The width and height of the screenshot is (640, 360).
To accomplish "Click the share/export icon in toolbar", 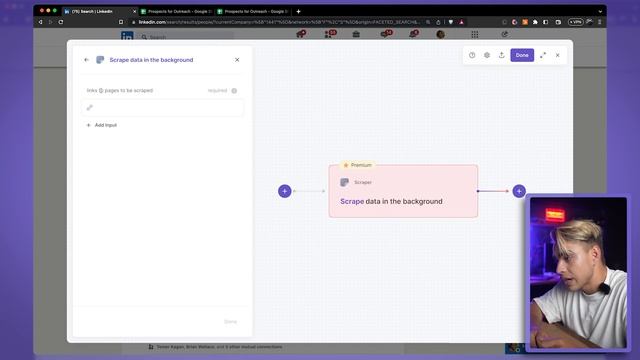I will point(502,55).
